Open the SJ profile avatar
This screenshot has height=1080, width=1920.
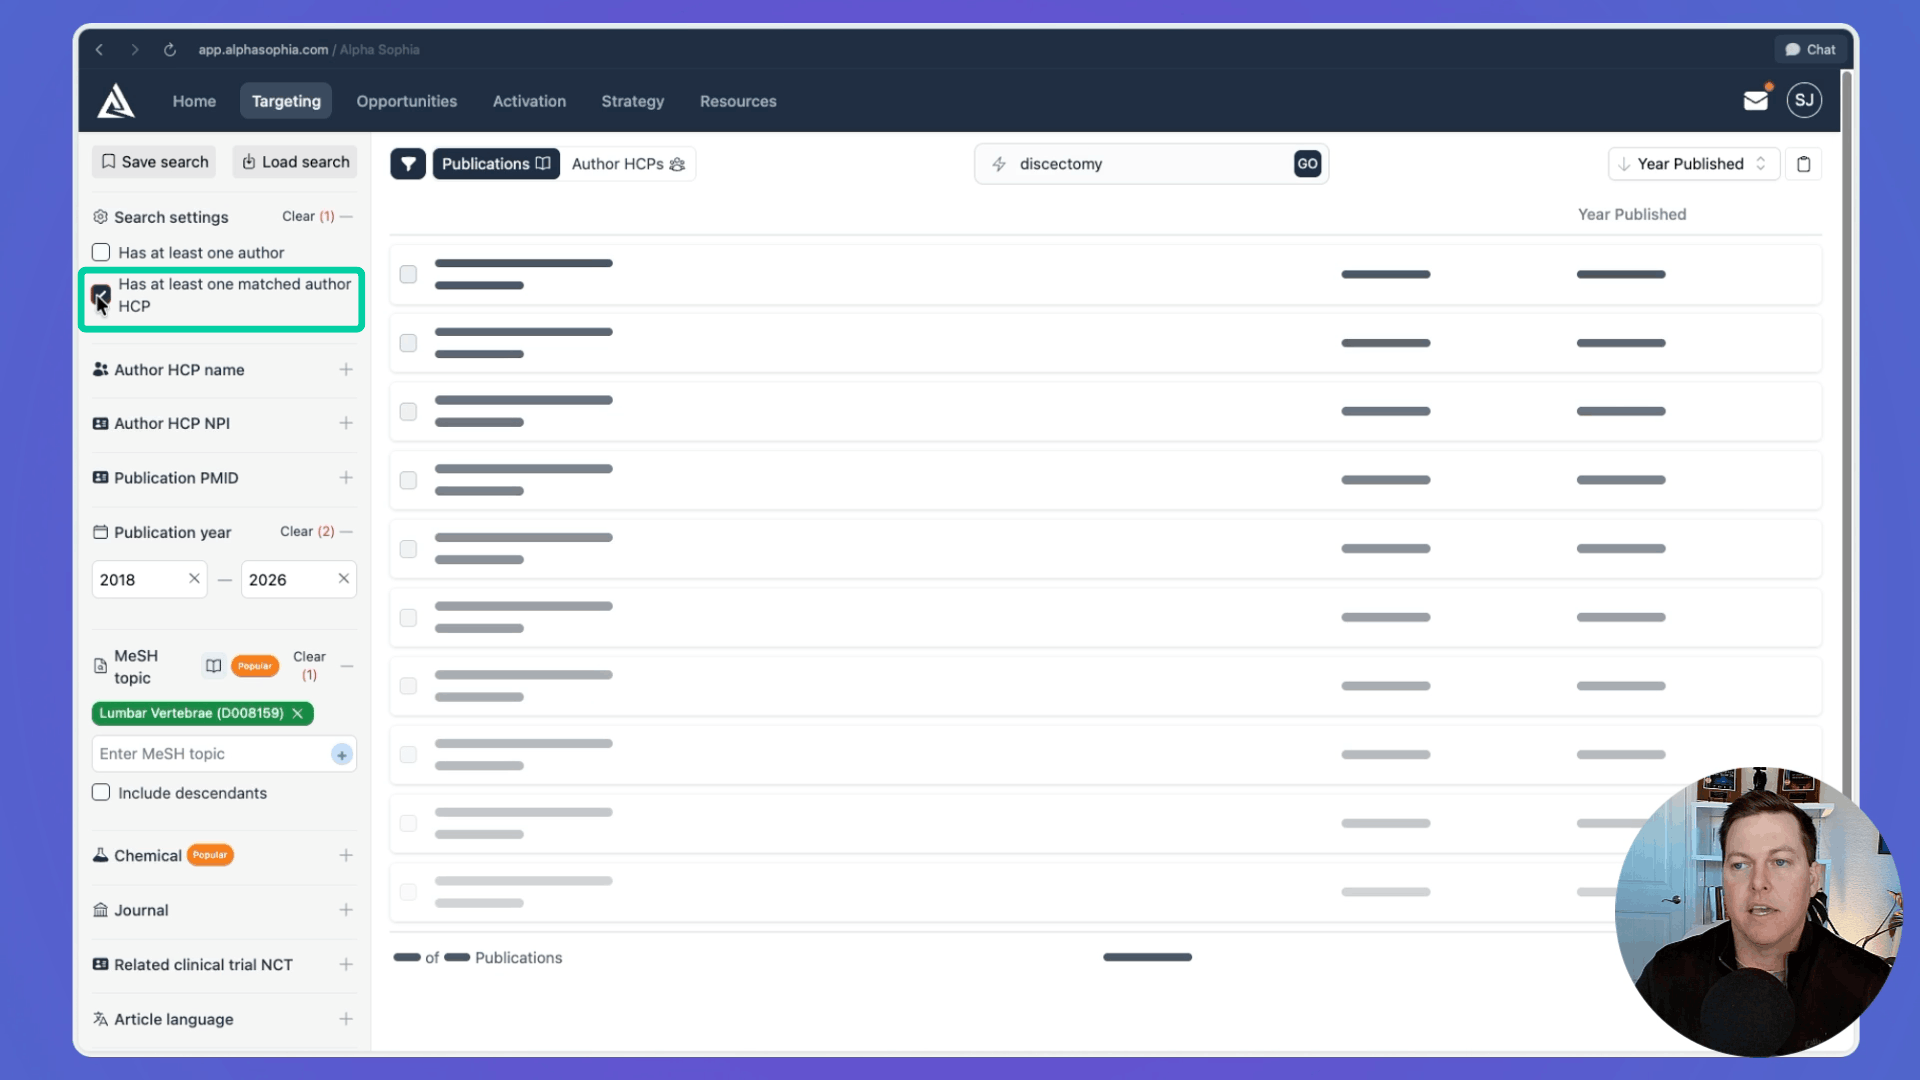click(1804, 100)
